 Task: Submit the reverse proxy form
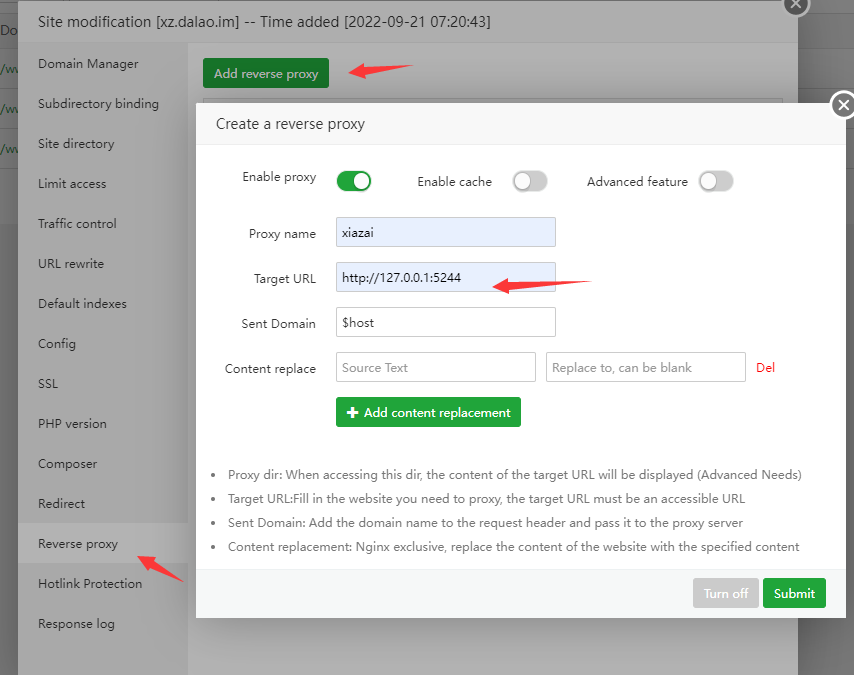coord(794,593)
